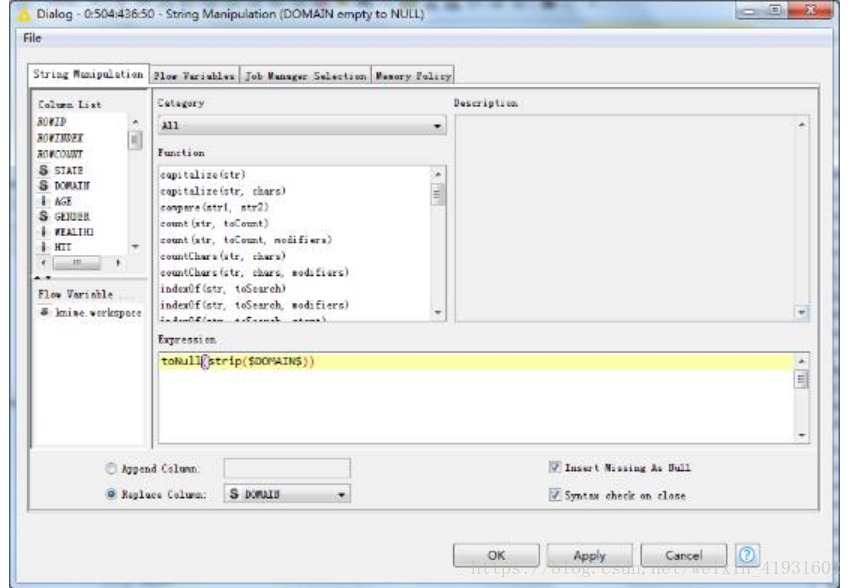
Task: Select knime.workspace flow variable
Action: point(98,312)
